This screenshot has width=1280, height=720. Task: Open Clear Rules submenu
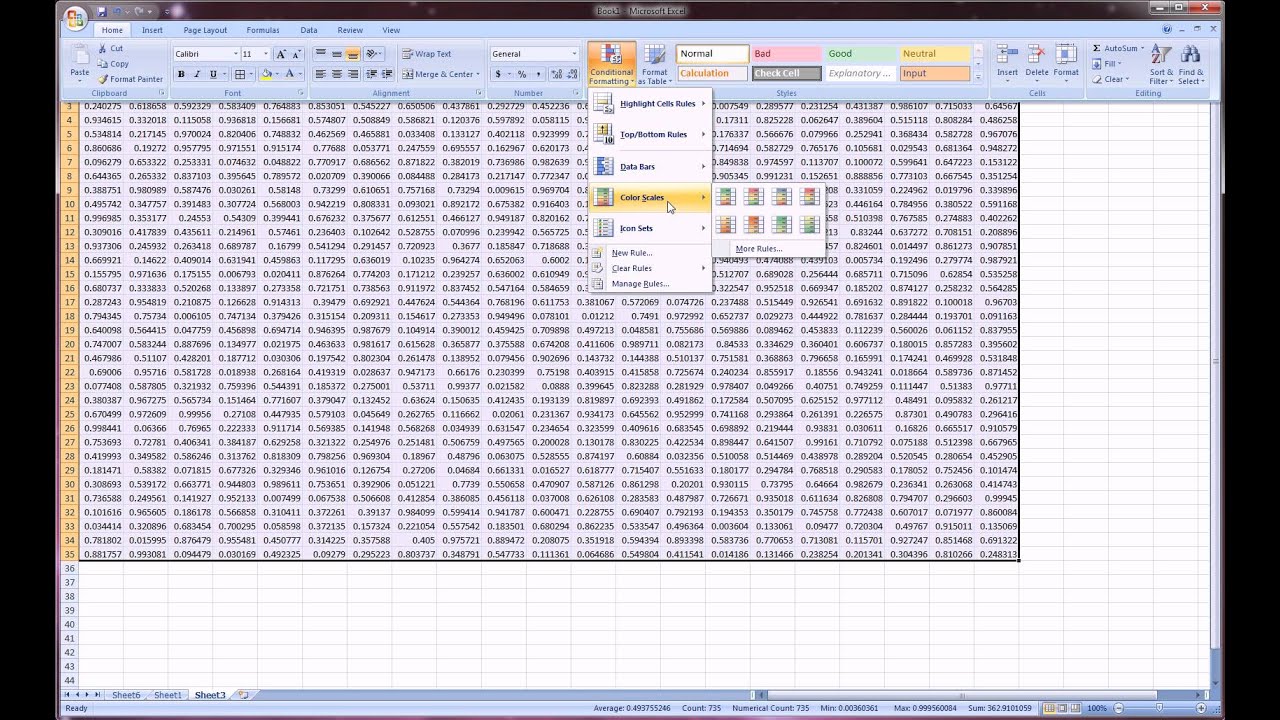[650, 268]
